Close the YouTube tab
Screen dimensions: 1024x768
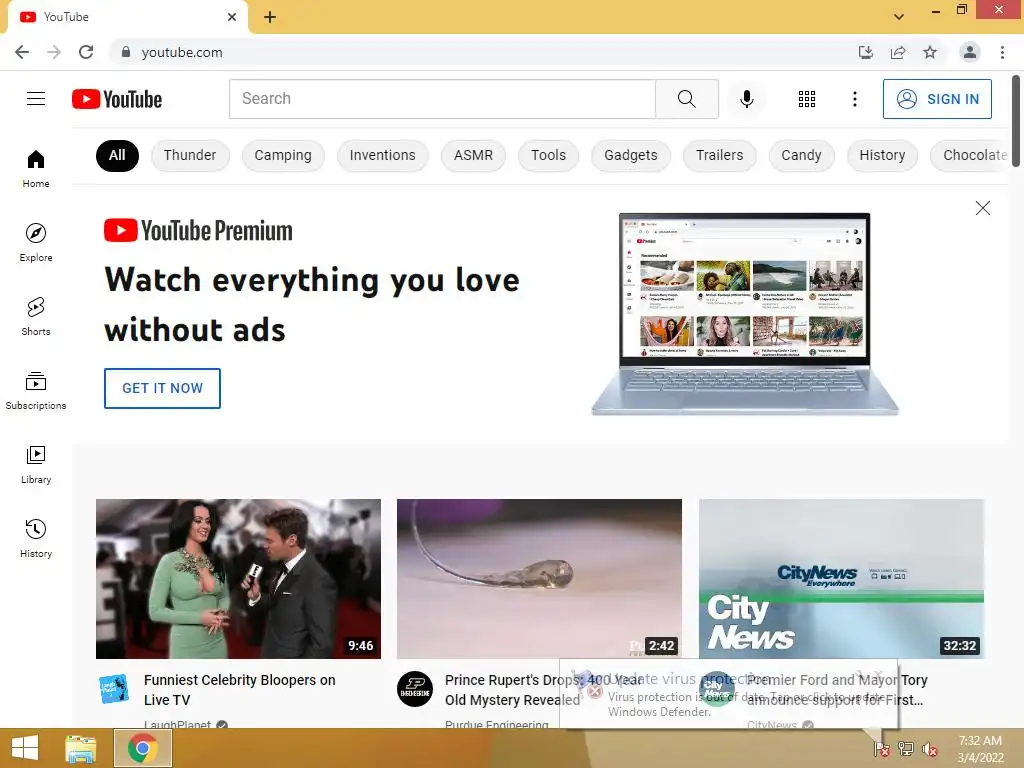(232, 17)
